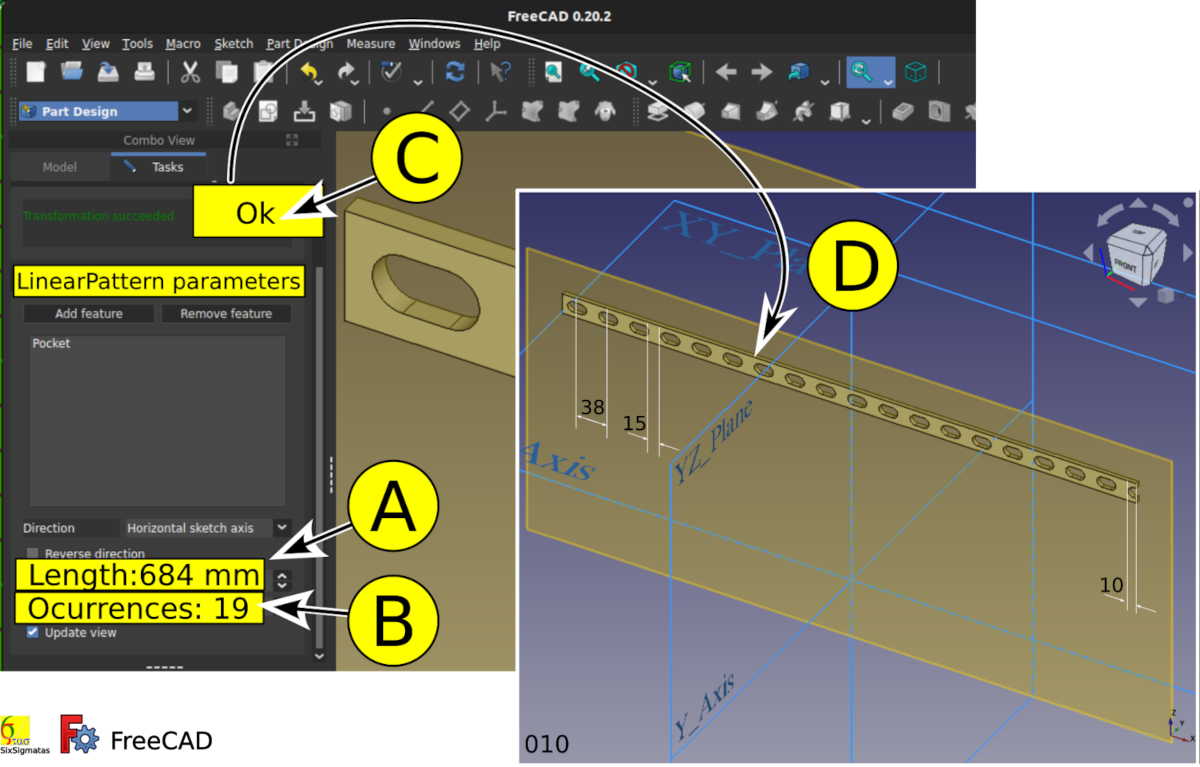Click the highlighted sync view magnifier icon
This screenshot has width=1200, height=767.
coord(860,72)
